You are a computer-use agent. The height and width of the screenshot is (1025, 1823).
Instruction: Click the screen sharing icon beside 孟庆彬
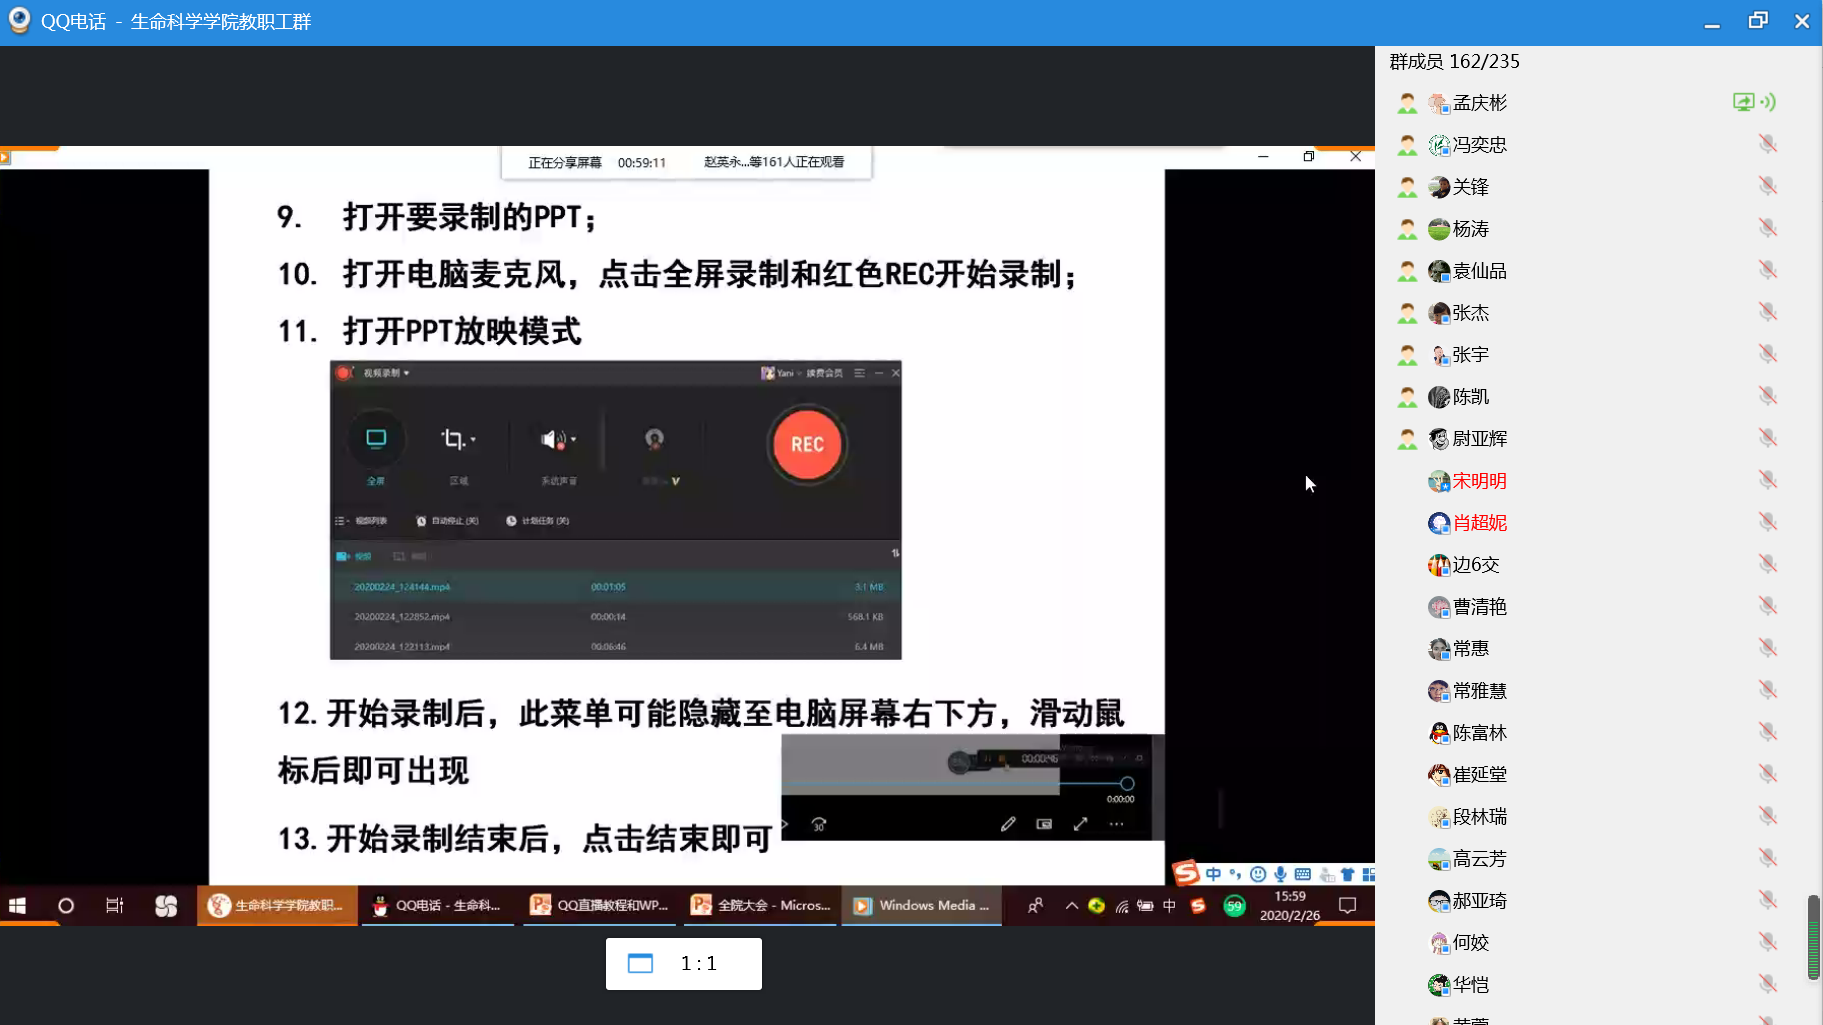coord(1743,102)
